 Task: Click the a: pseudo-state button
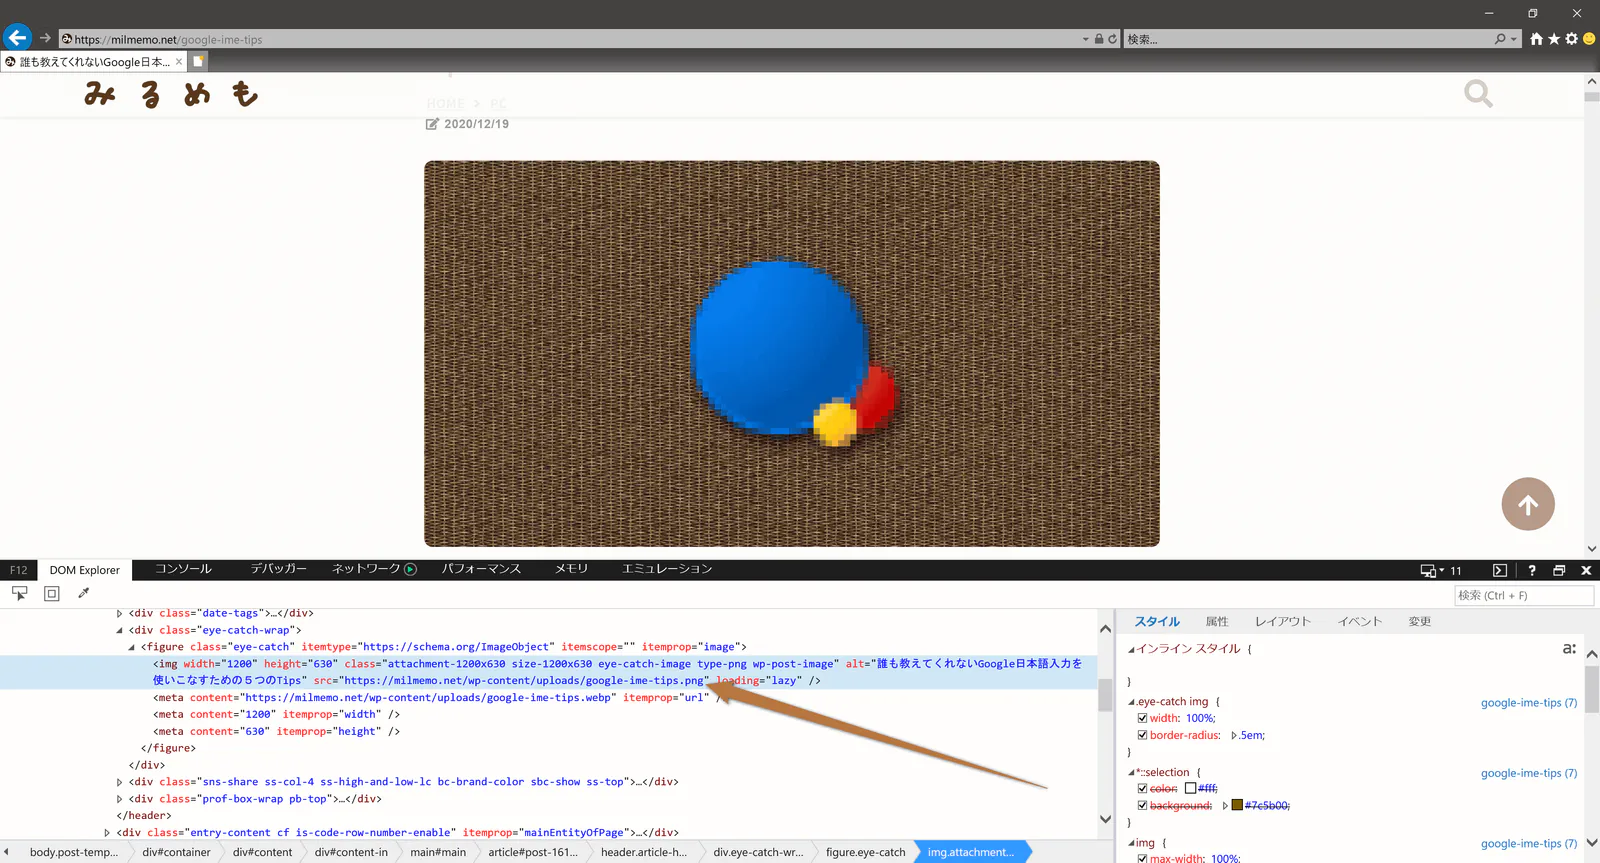1569,648
